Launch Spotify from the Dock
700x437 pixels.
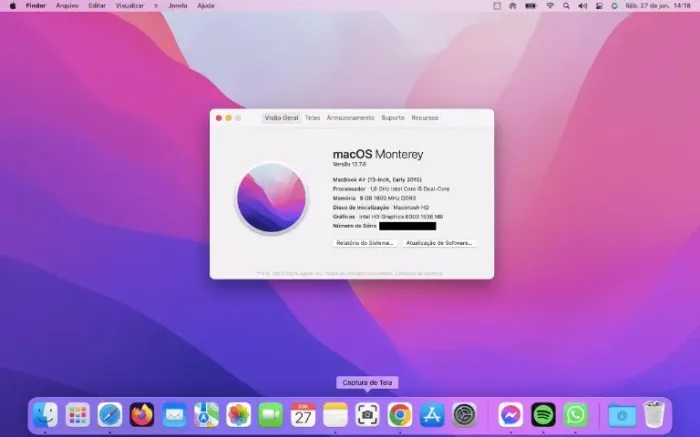coord(543,415)
